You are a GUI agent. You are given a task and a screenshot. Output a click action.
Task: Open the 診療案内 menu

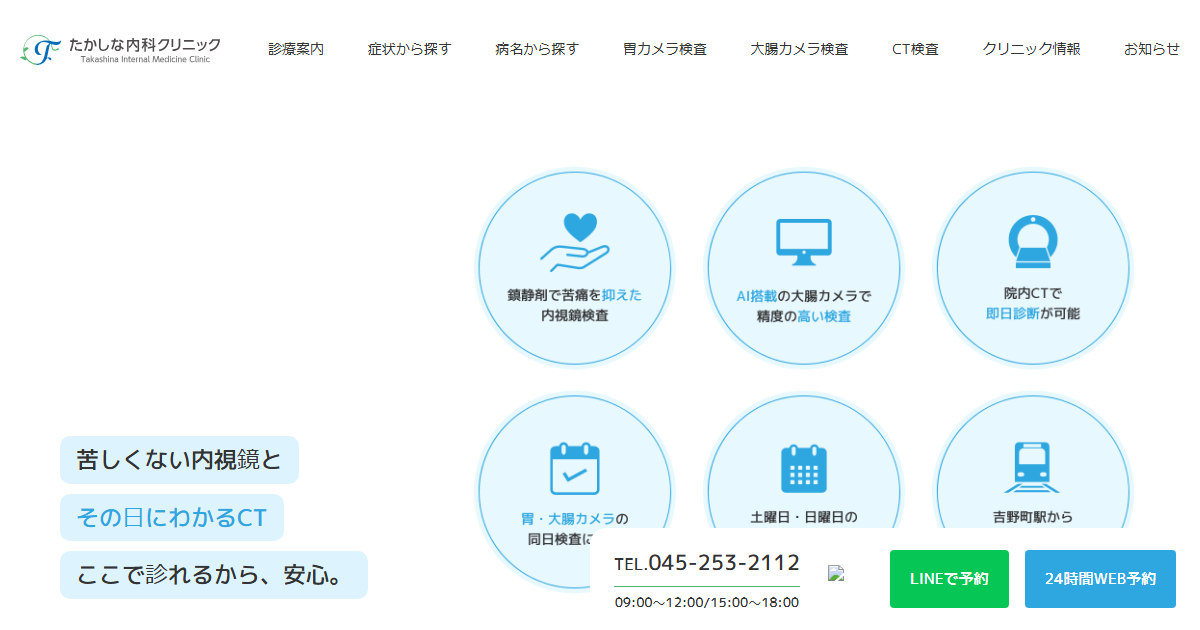pos(296,49)
